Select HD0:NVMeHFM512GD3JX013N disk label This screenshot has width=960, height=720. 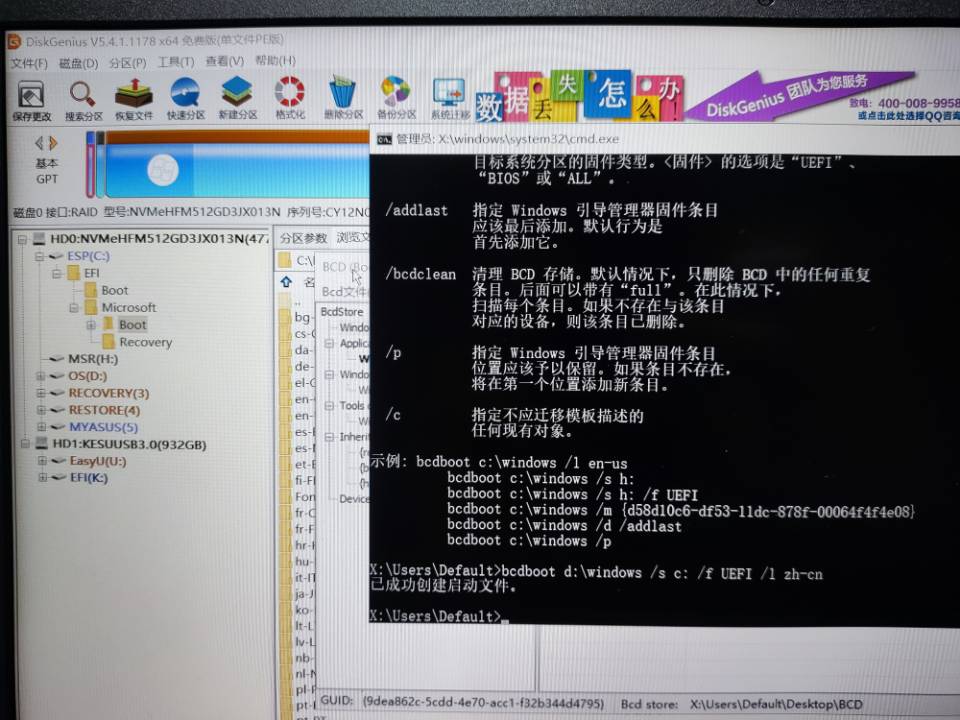(159, 238)
